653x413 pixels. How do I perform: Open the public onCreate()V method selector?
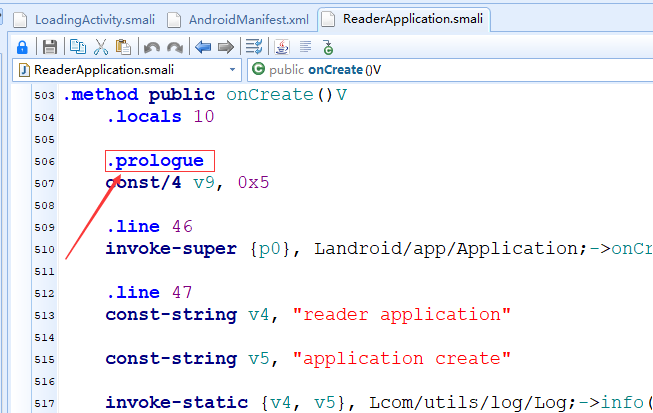(450, 70)
